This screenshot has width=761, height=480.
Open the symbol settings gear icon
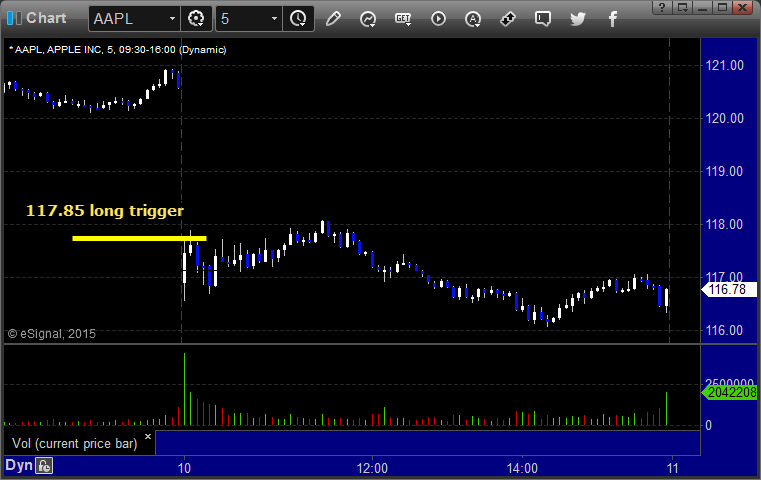(x=196, y=19)
